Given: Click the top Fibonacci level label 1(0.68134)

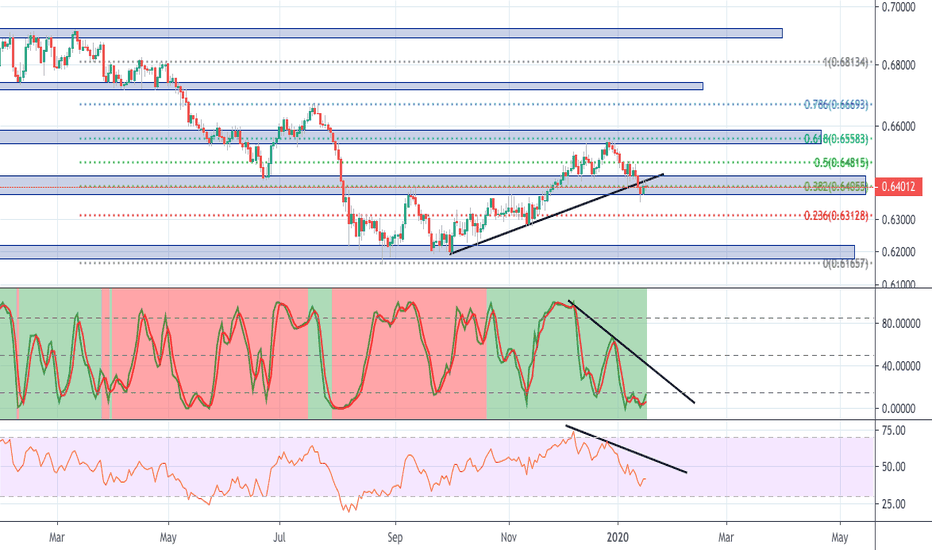Looking at the screenshot, I should [846, 62].
